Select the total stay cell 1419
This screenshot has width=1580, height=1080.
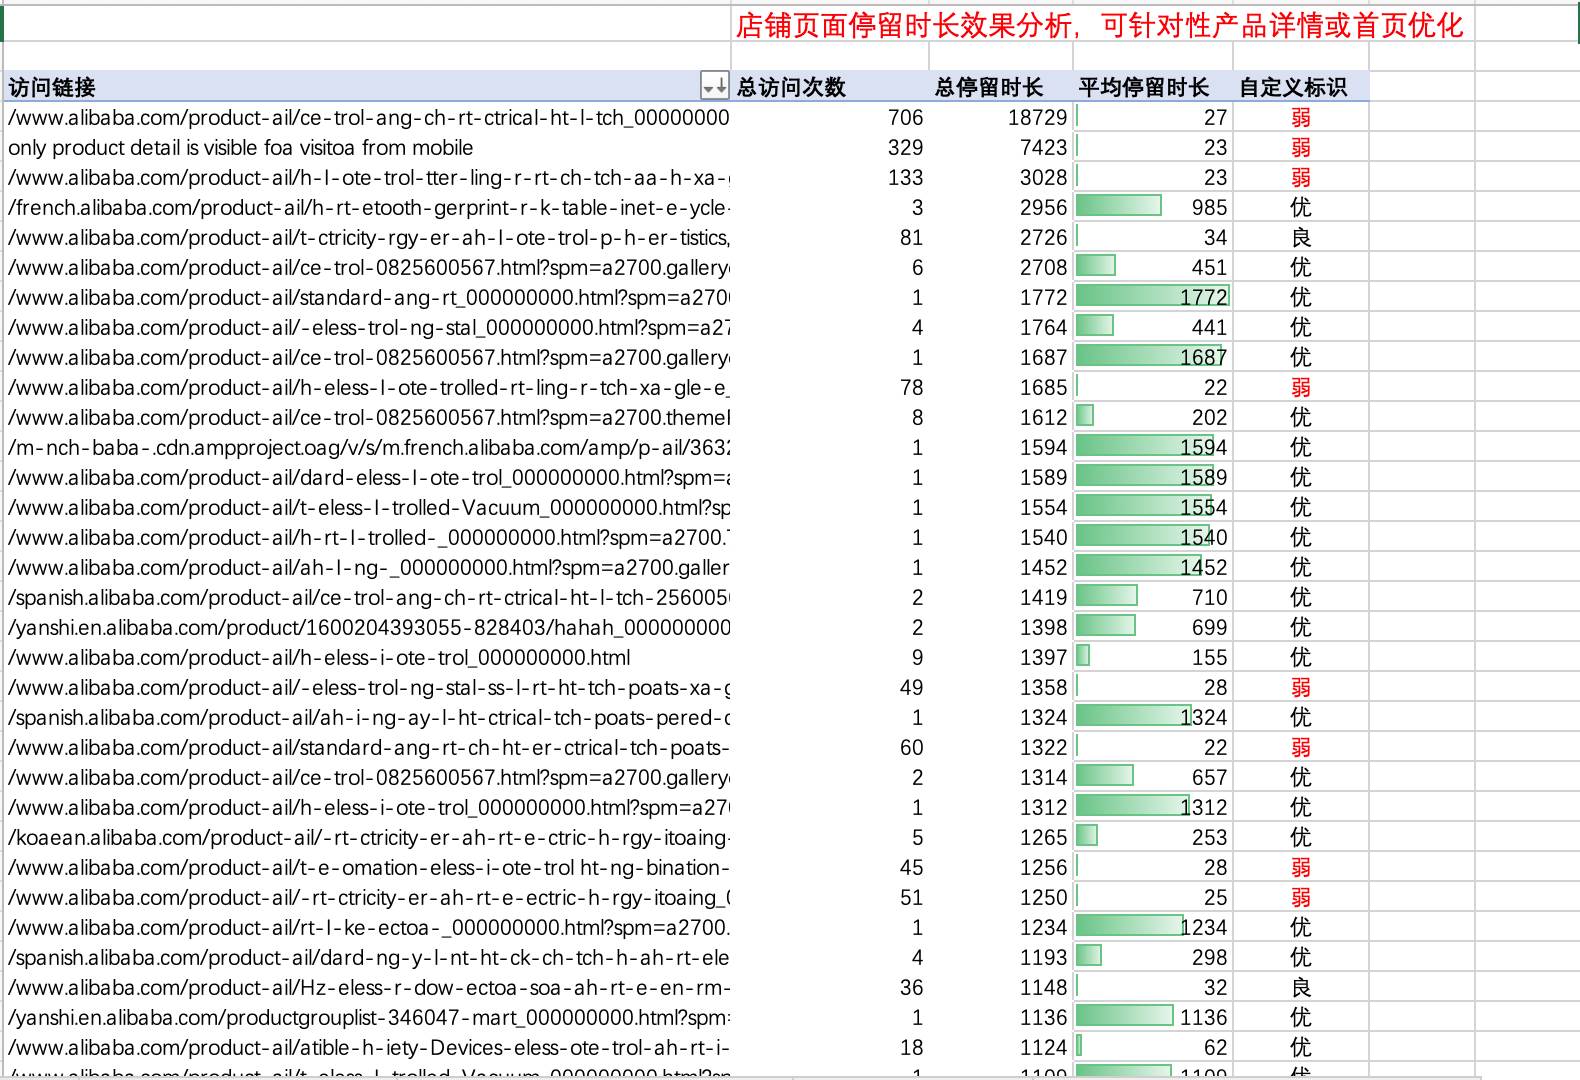pyautogui.click(x=1002, y=597)
